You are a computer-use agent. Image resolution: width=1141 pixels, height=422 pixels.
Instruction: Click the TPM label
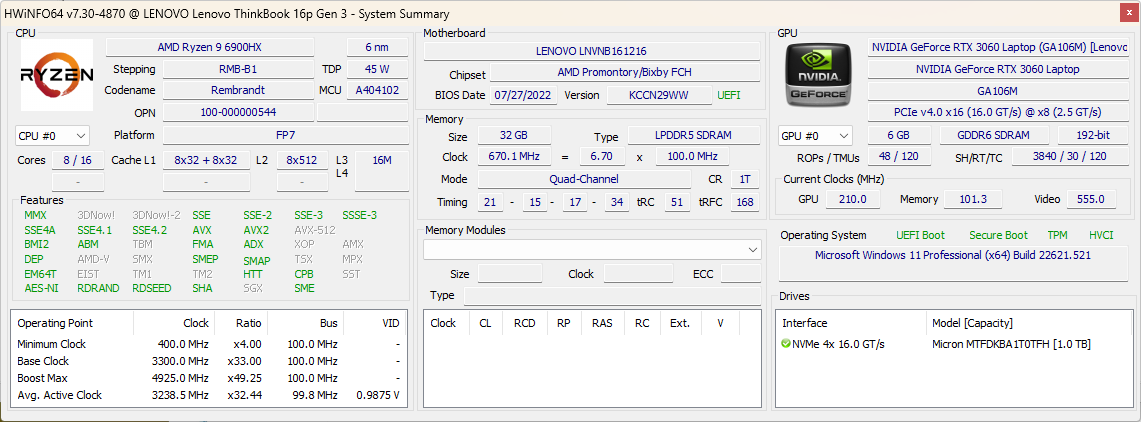1057,235
